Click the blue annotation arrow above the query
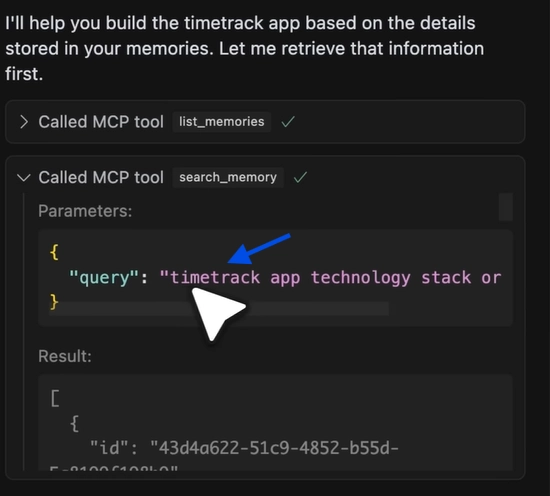550x496 pixels. 259,249
